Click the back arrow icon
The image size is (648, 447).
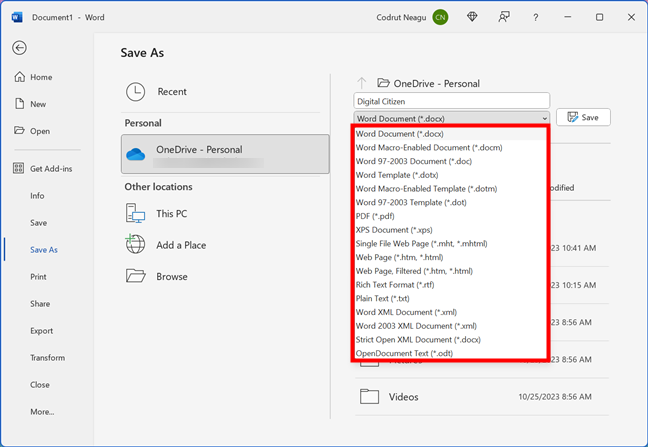tap(19, 47)
